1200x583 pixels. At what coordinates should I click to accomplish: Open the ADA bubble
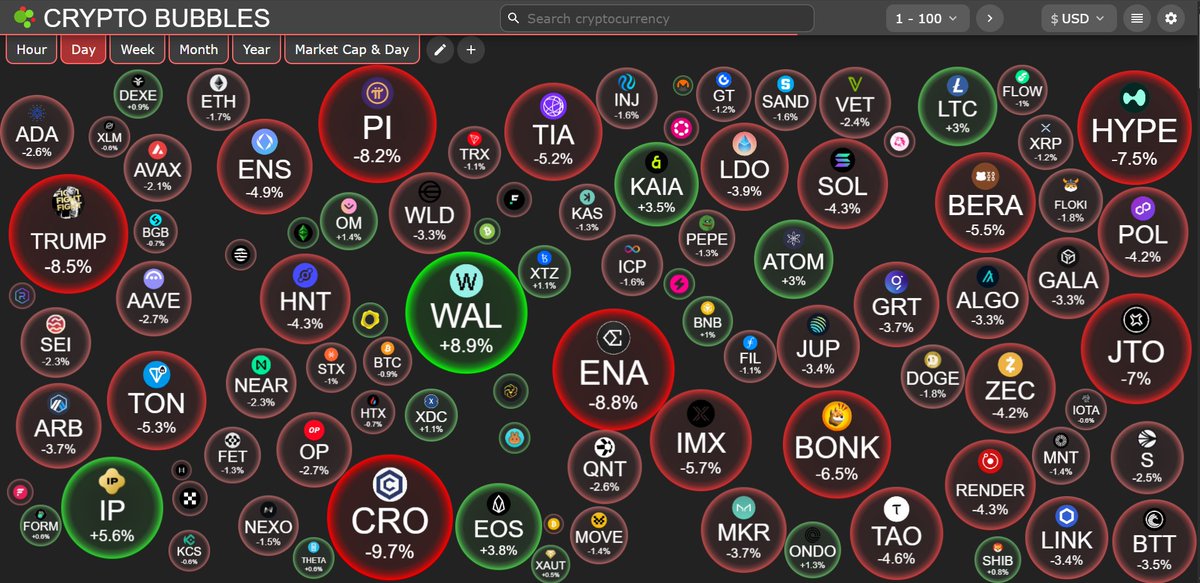pyautogui.click(x=37, y=134)
